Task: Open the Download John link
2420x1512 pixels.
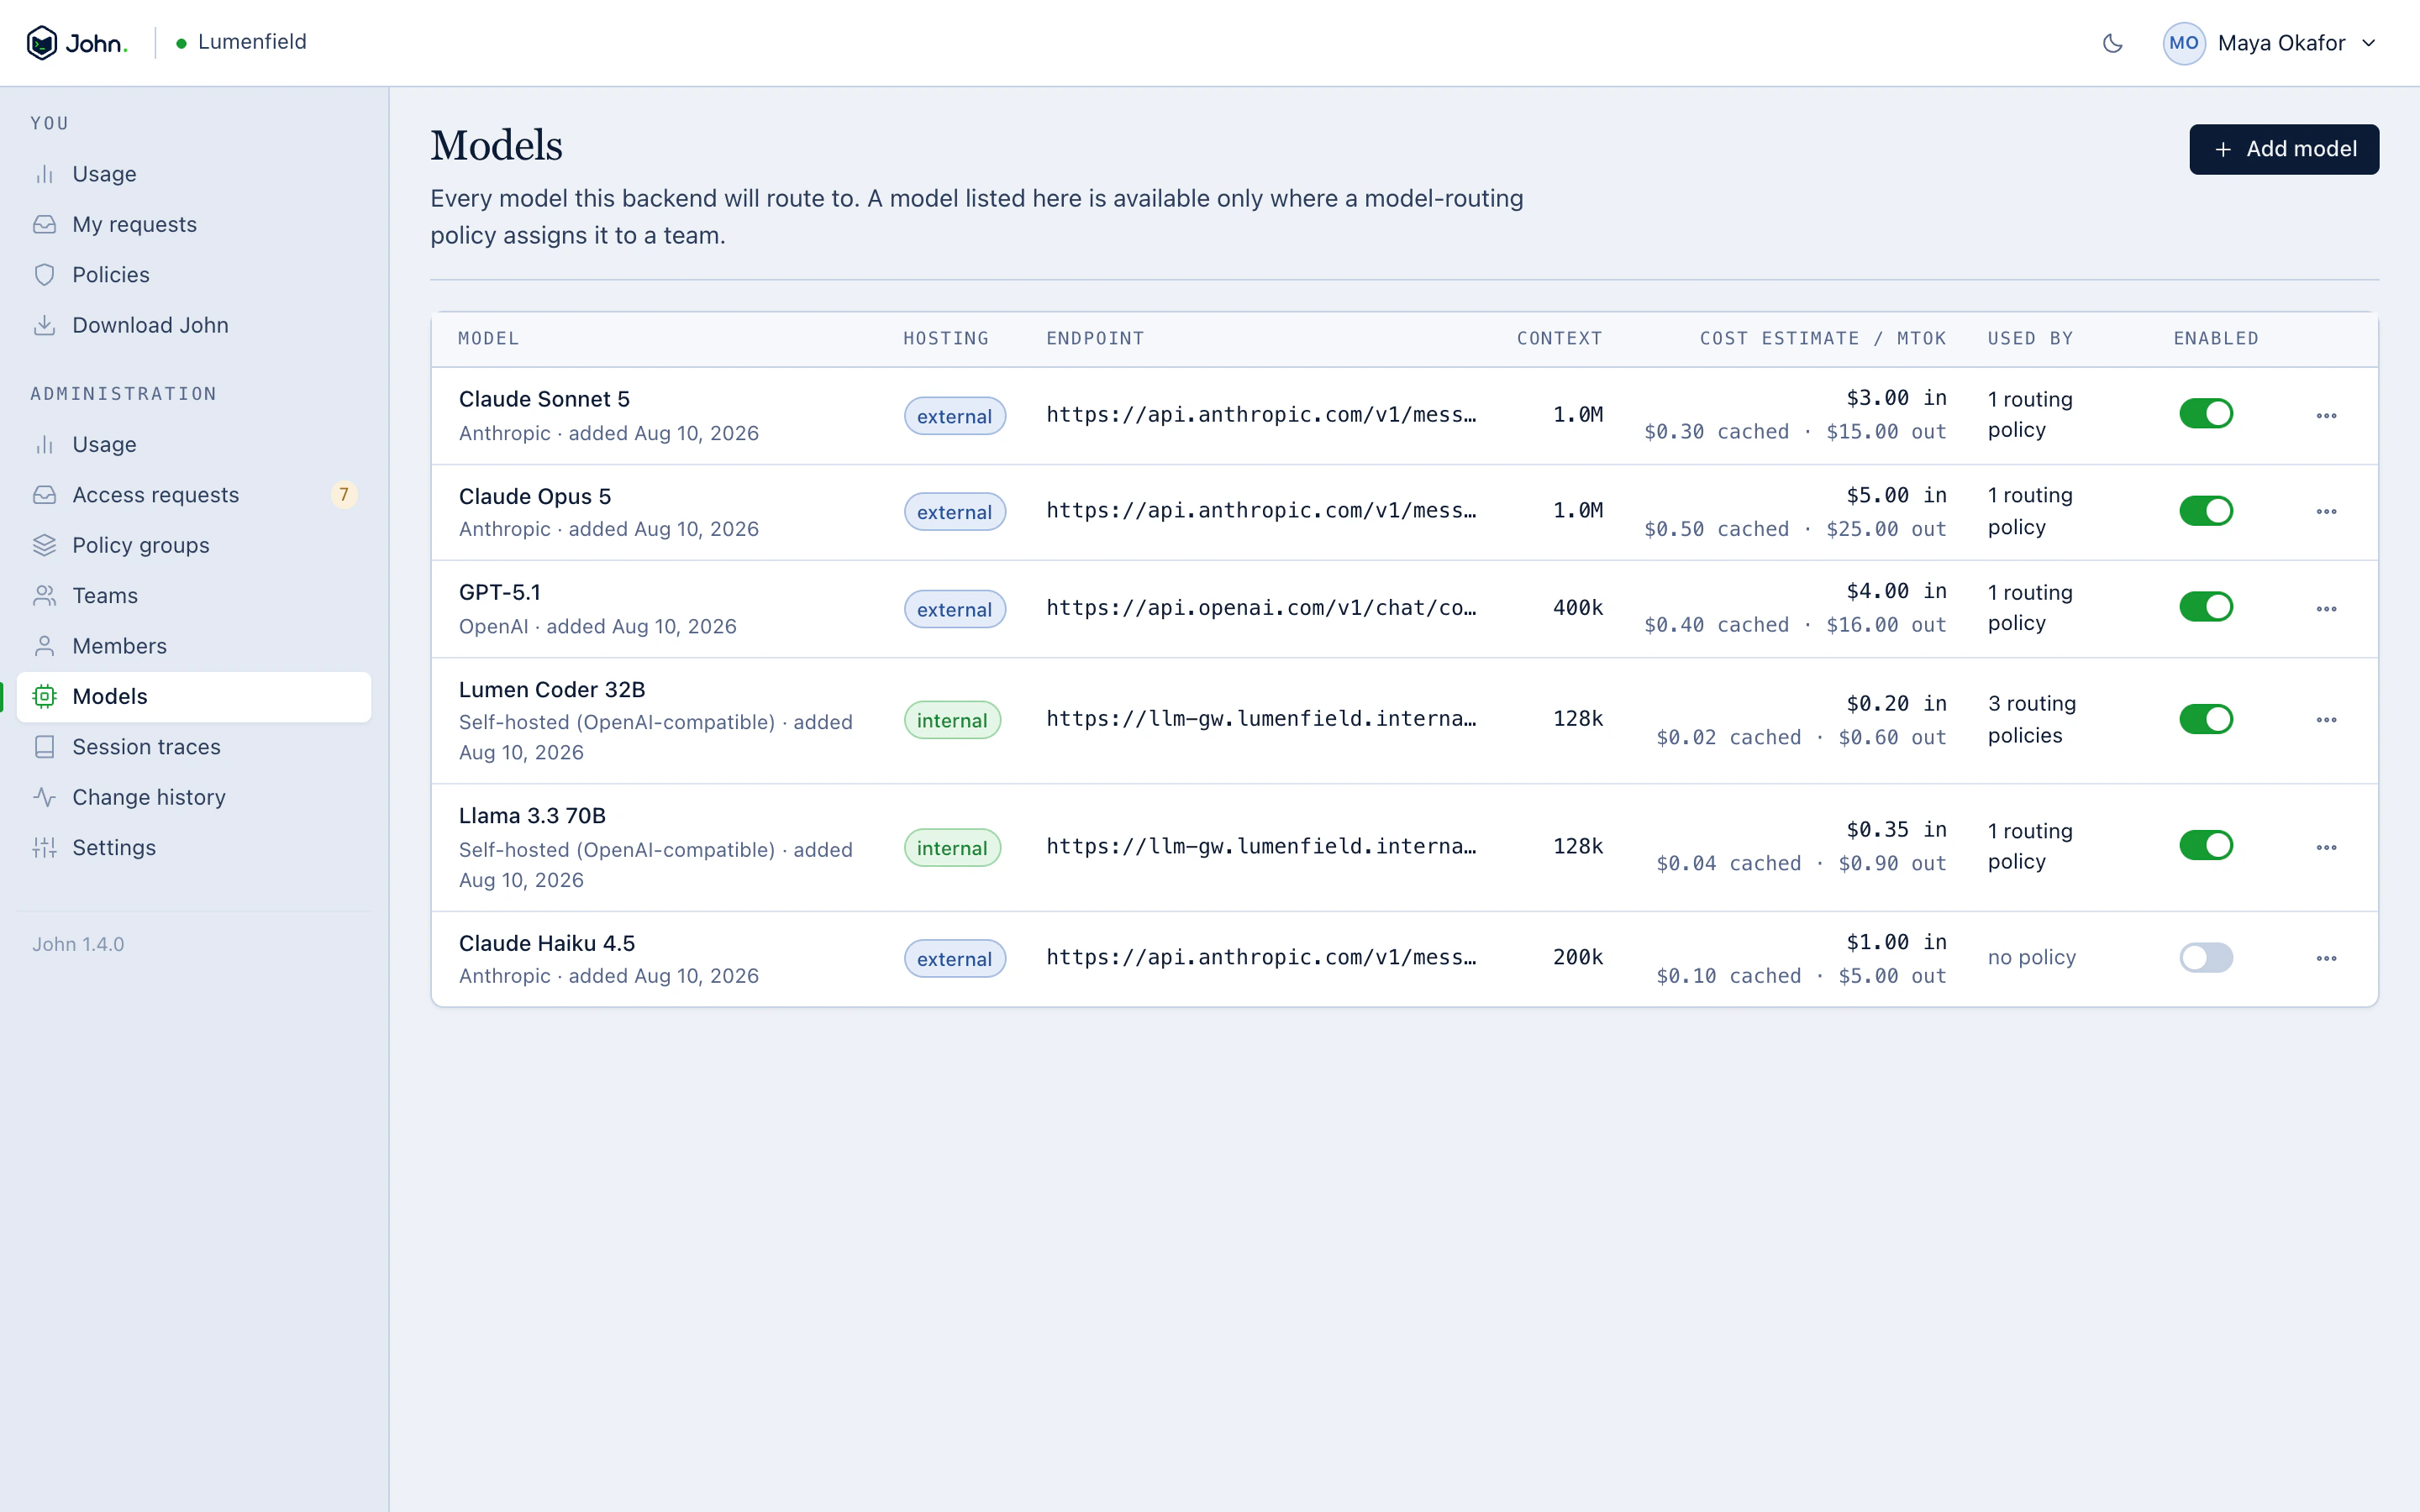Action: [x=194, y=325]
